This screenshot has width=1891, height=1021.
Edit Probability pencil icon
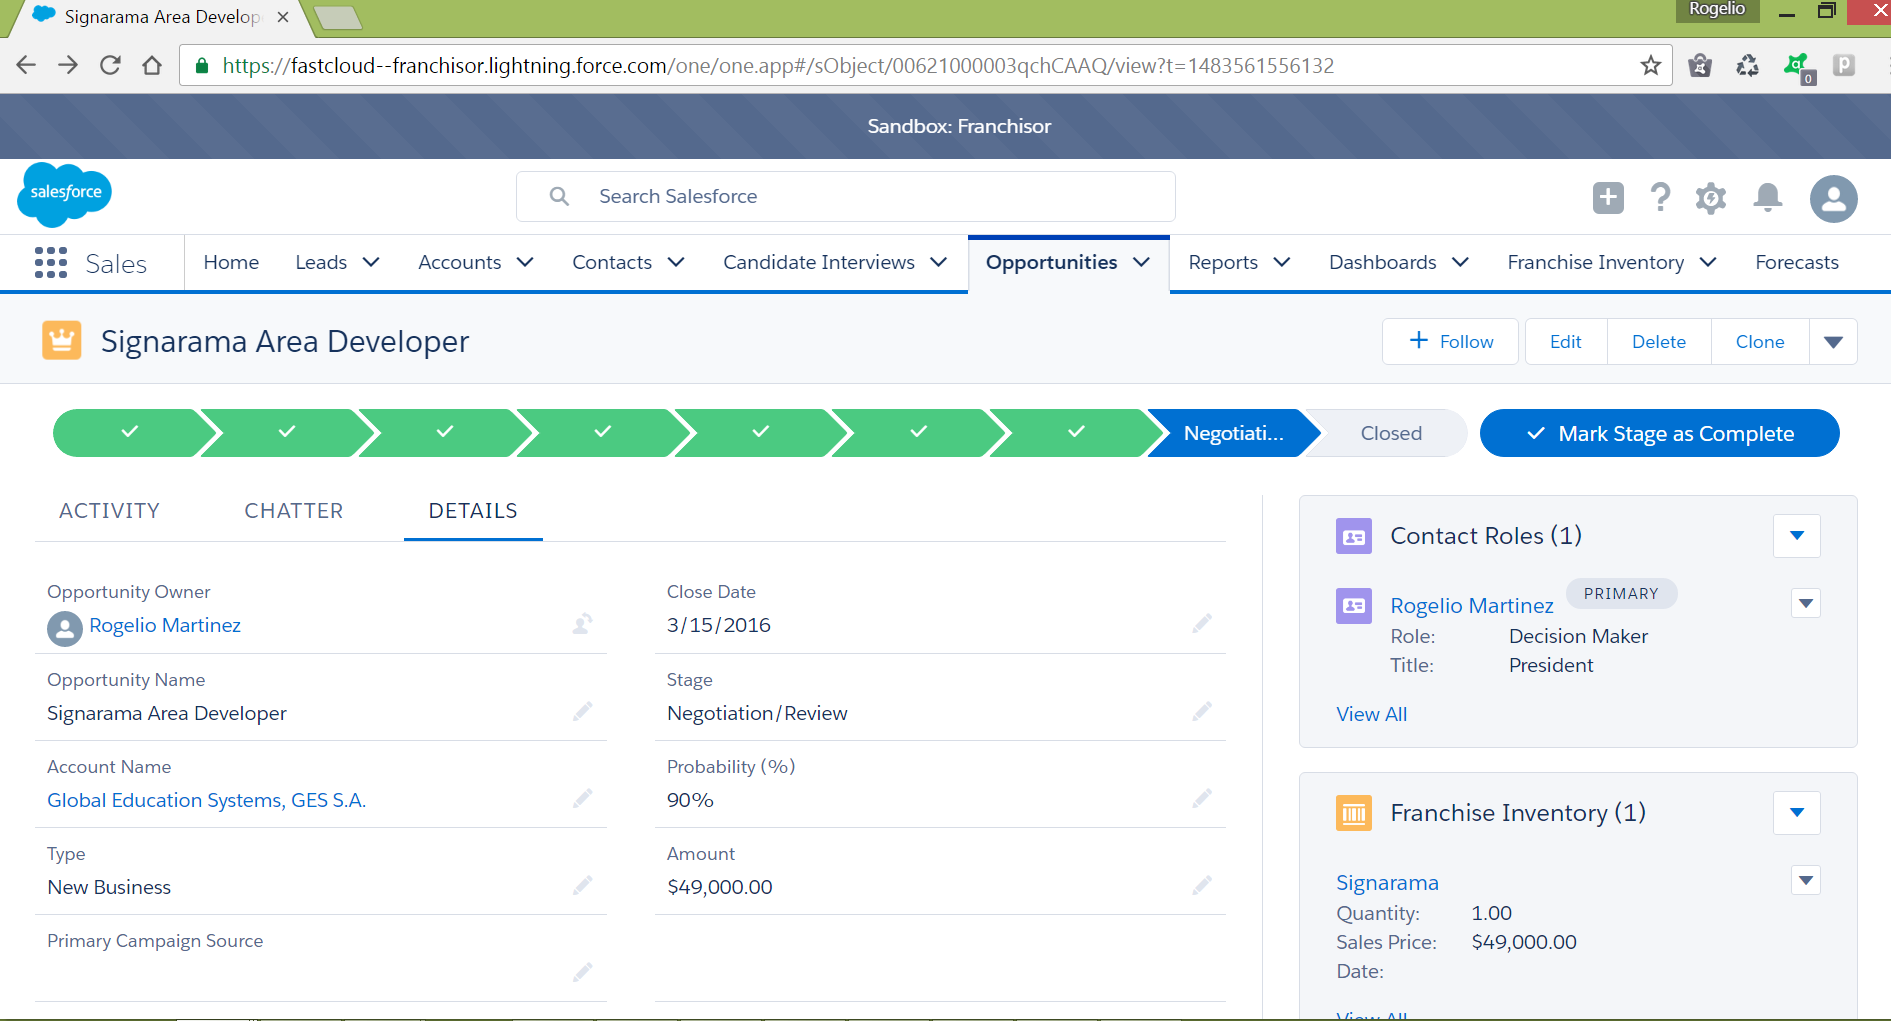1202,798
